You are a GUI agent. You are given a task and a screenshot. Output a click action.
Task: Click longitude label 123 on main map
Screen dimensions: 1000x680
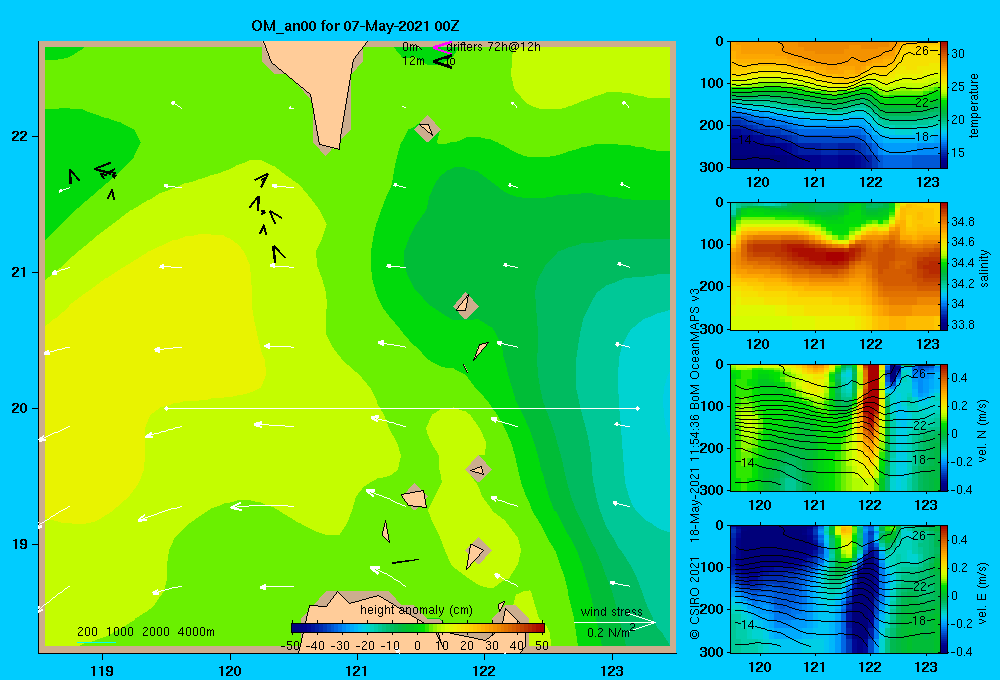click(x=612, y=670)
